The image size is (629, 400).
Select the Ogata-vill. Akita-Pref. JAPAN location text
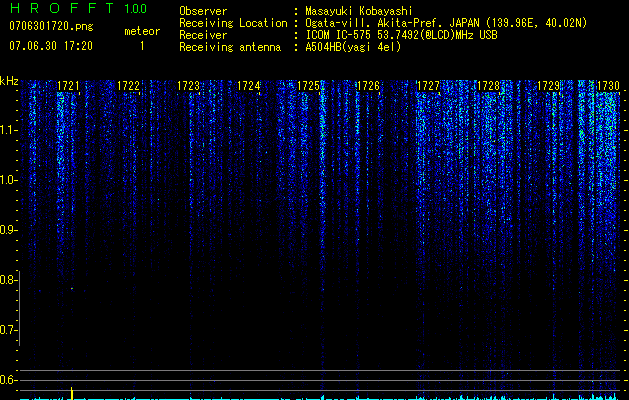point(446,23)
